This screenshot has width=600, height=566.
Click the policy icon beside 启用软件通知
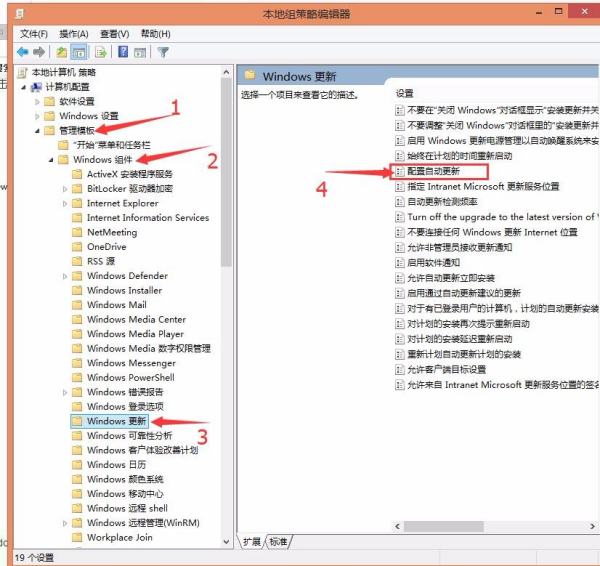(x=399, y=263)
